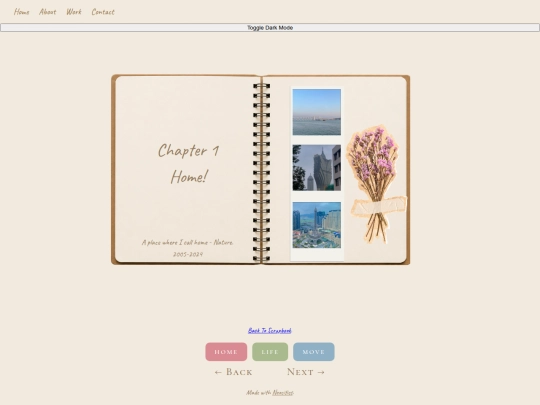Image resolution: width=540 pixels, height=405 pixels.
Task: Open the Contact nav link
Action: (x=103, y=12)
